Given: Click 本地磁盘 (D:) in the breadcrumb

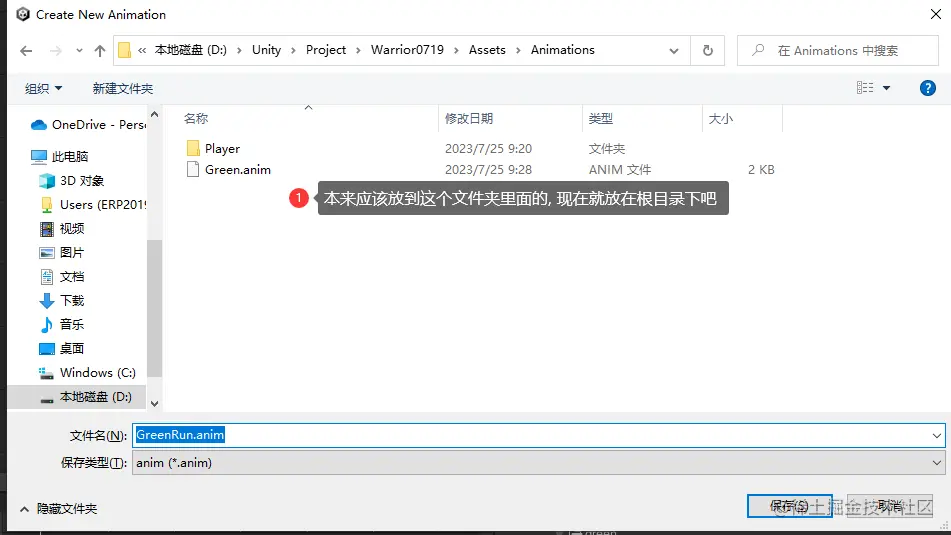Looking at the screenshot, I should pyautogui.click(x=190, y=50).
